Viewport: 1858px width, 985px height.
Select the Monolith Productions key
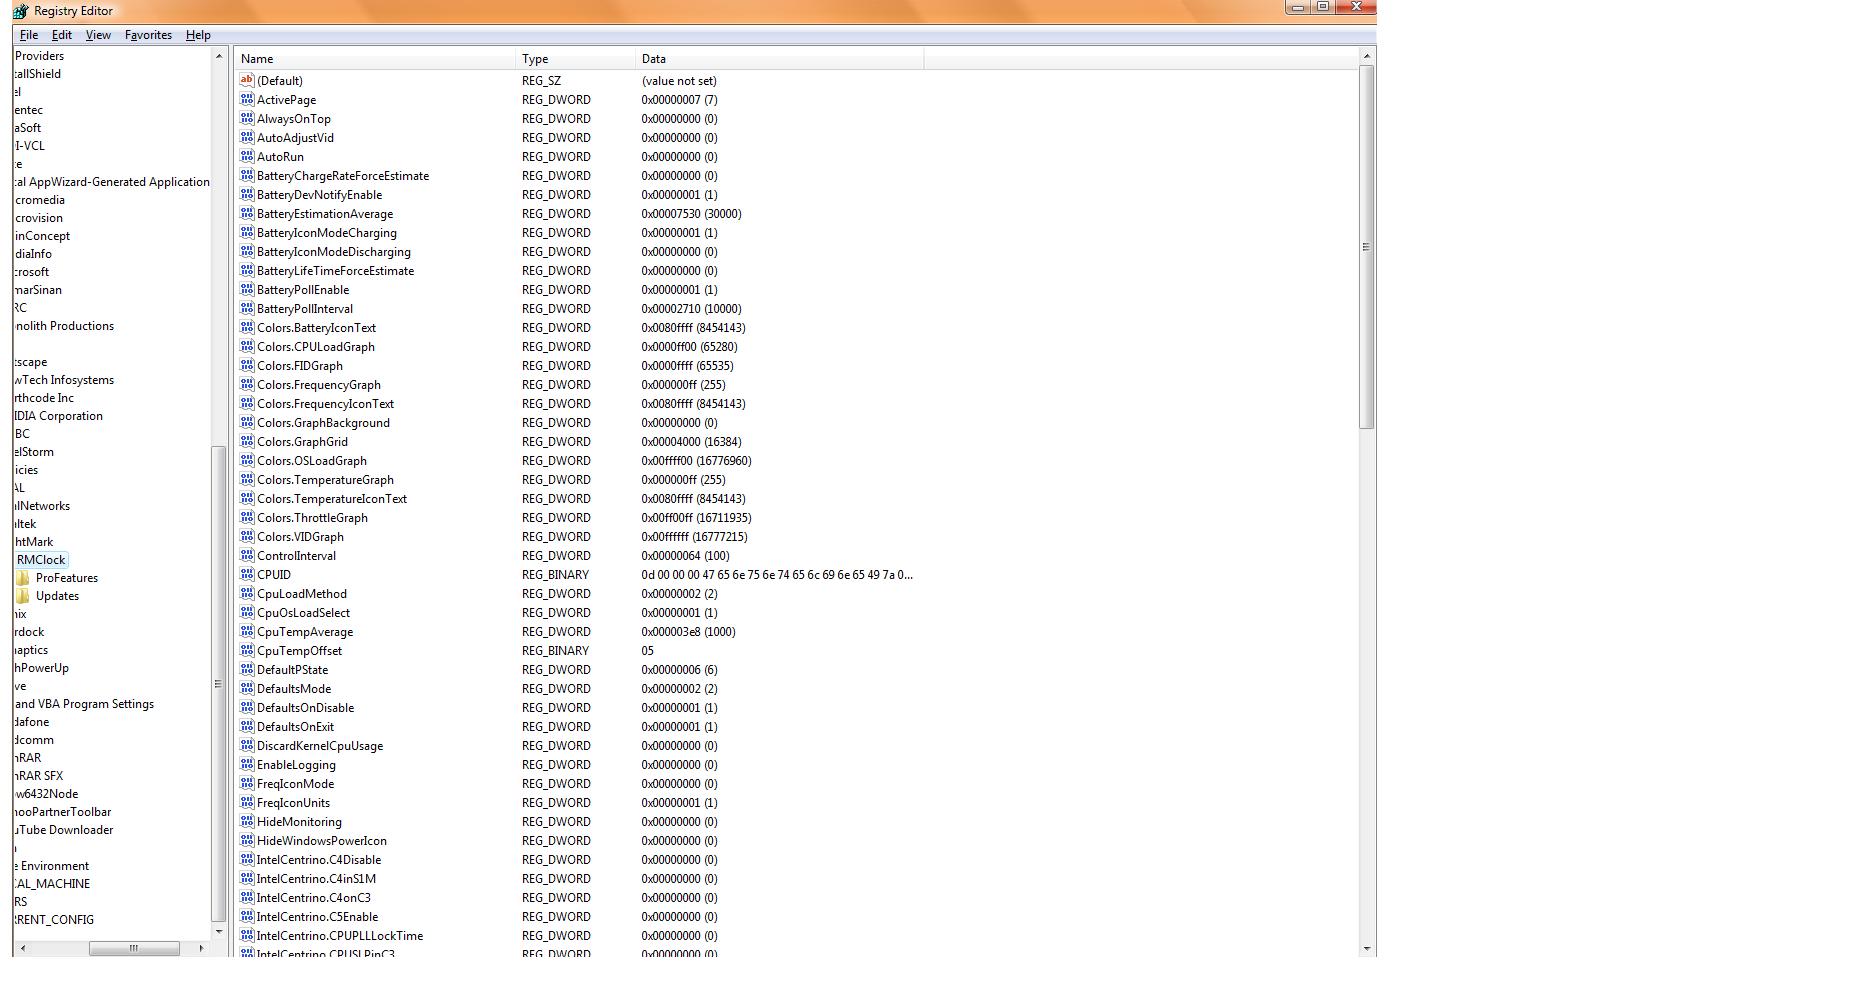click(x=64, y=326)
